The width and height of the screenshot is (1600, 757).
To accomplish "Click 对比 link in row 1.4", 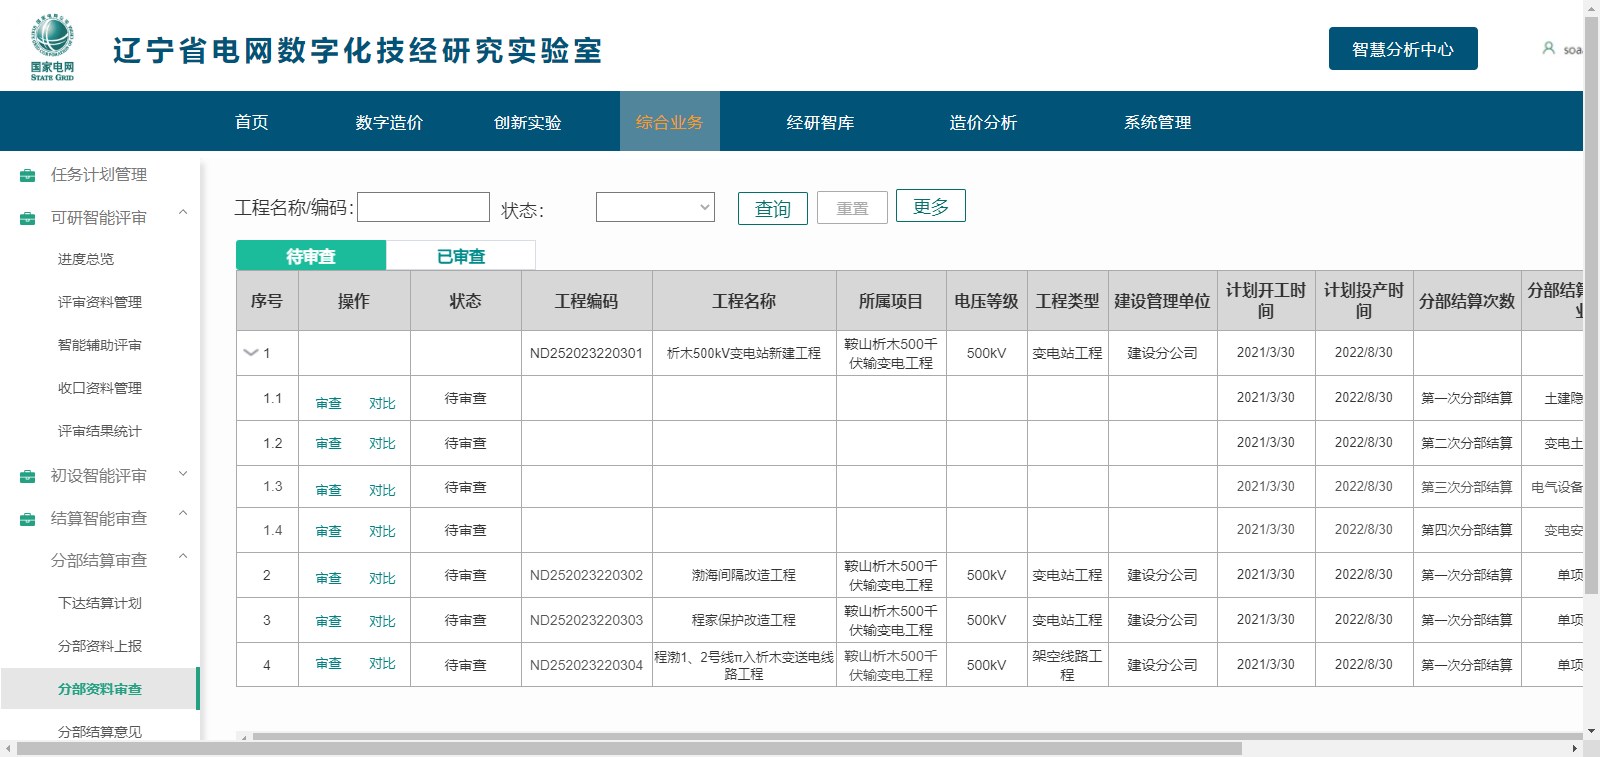I will 382,531.
